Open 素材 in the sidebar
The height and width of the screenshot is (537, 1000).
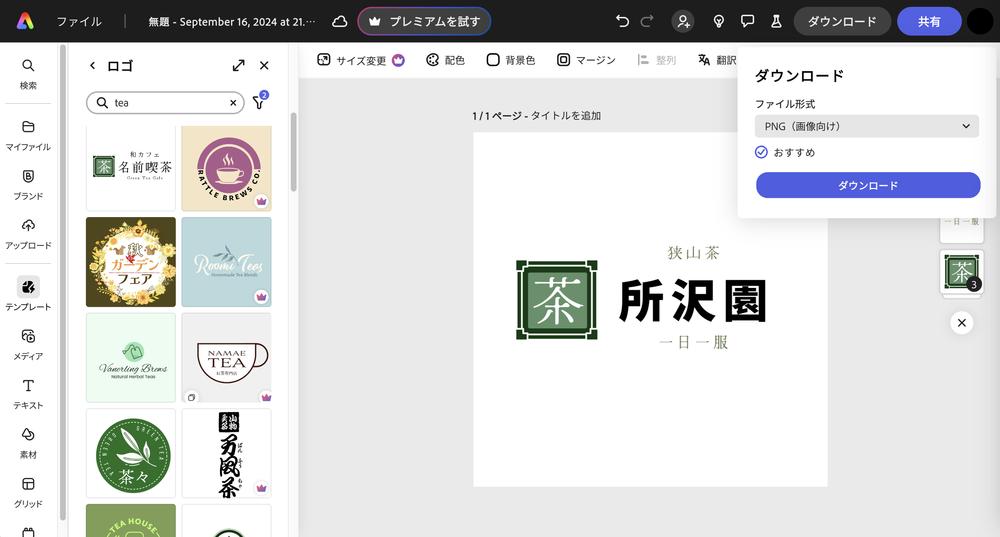tap(28, 443)
